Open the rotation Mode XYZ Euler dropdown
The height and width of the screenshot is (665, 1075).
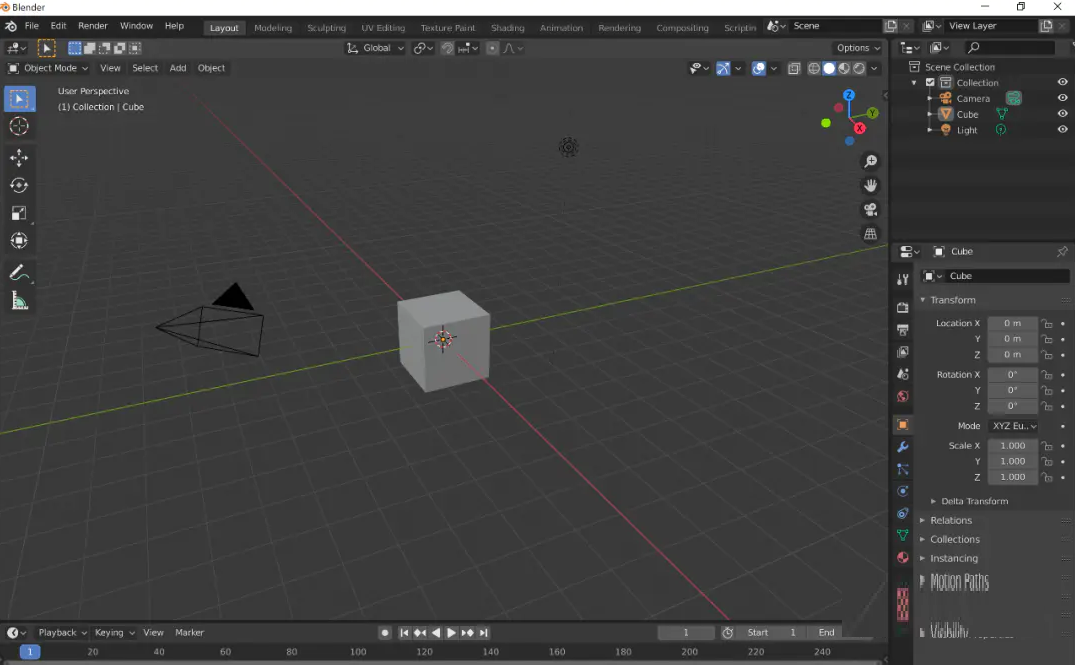click(x=1014, y=426)
